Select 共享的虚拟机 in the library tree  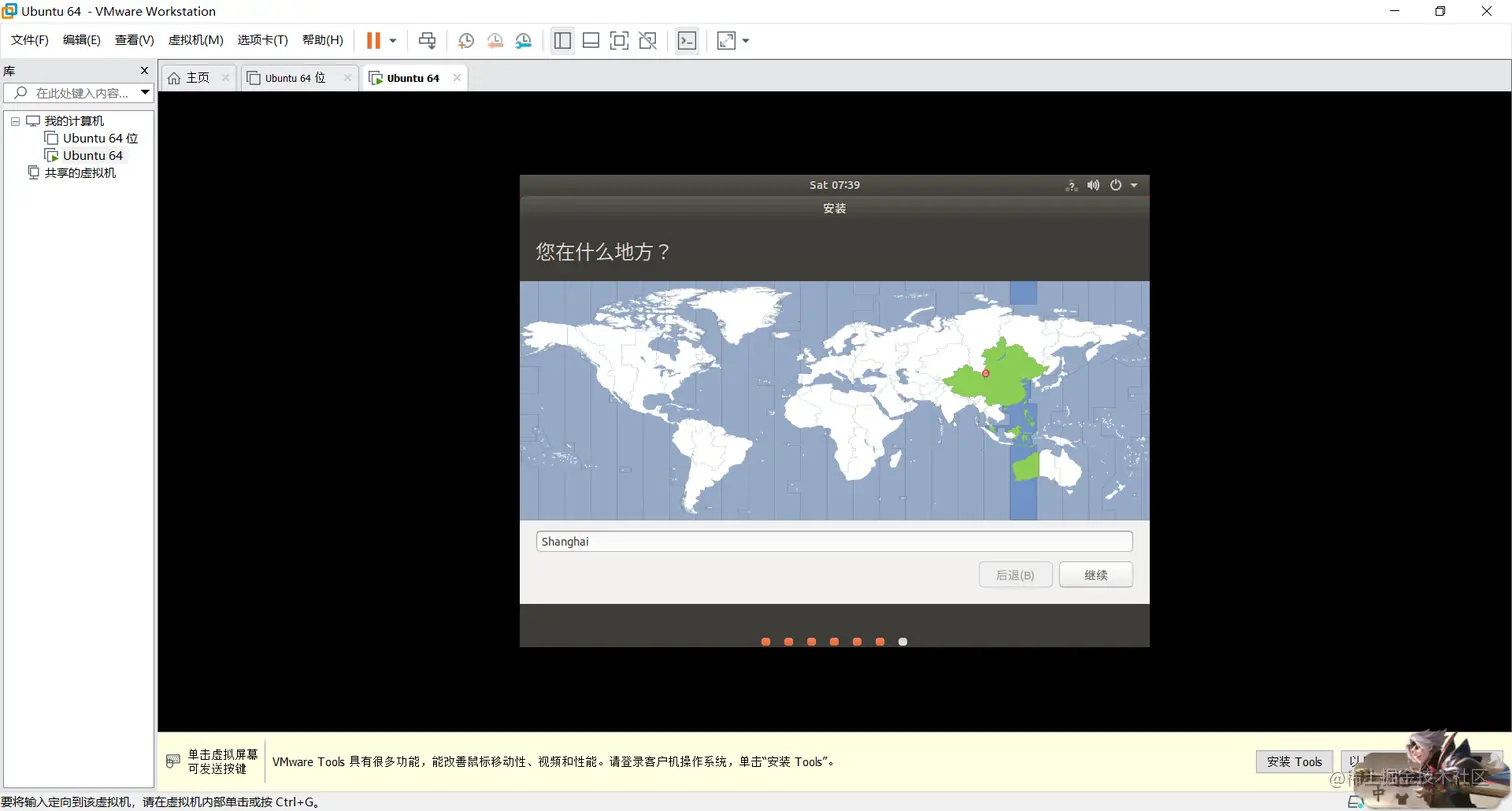tap(80, 172)
